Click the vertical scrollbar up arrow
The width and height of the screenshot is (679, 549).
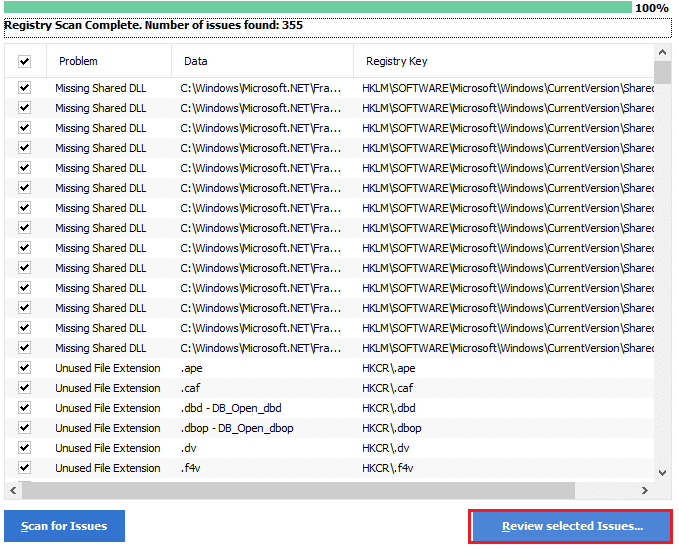(662, 52)
